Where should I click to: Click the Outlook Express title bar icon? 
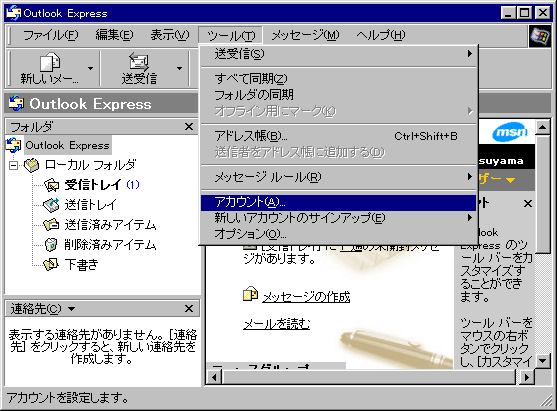click(x=14, y=13)
